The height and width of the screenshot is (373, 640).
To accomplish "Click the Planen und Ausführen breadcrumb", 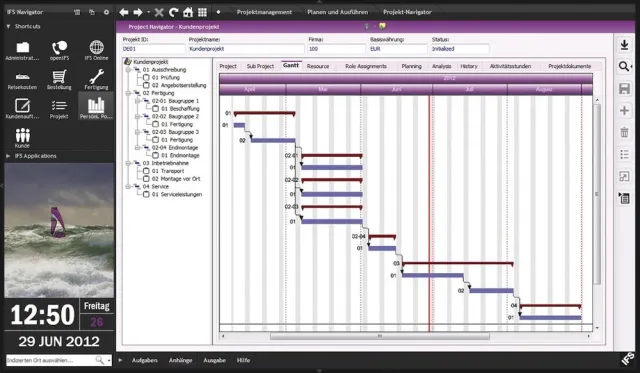I will [x=338, y=12].
